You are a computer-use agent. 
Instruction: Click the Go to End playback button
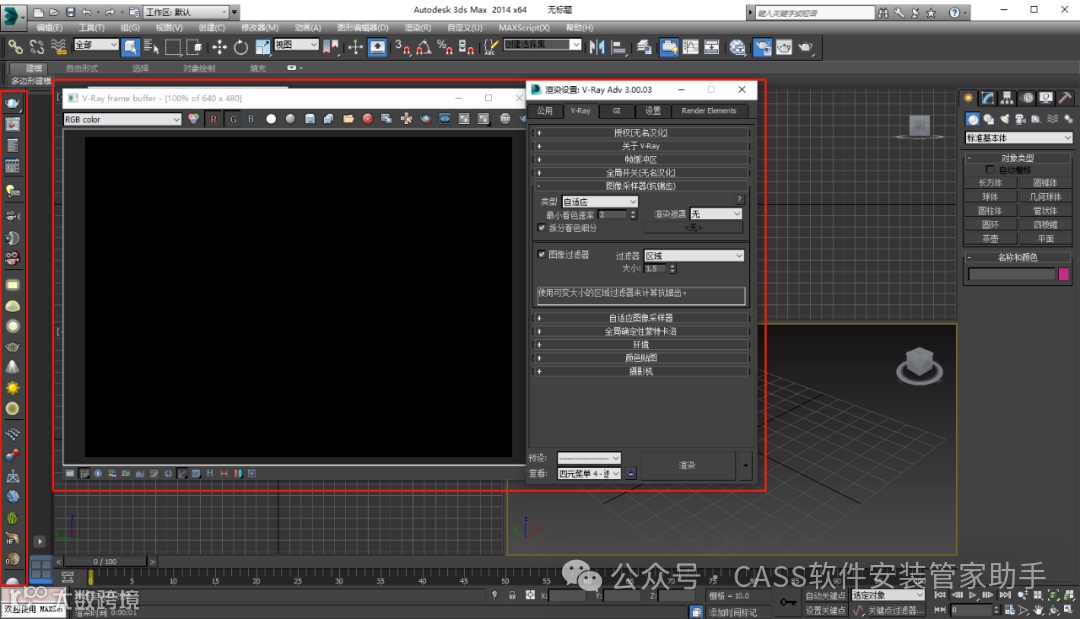1006,595
